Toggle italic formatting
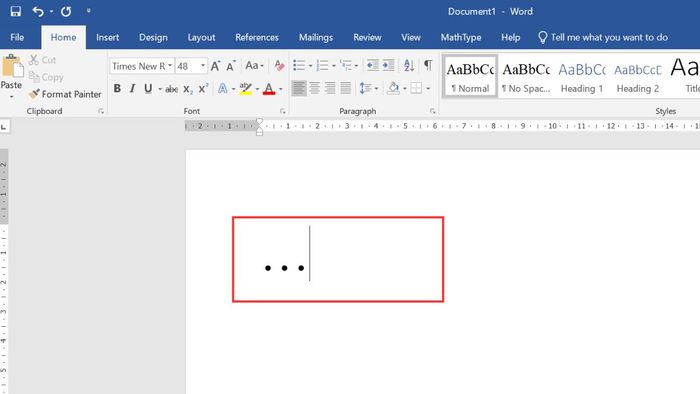 click(132, 88)
